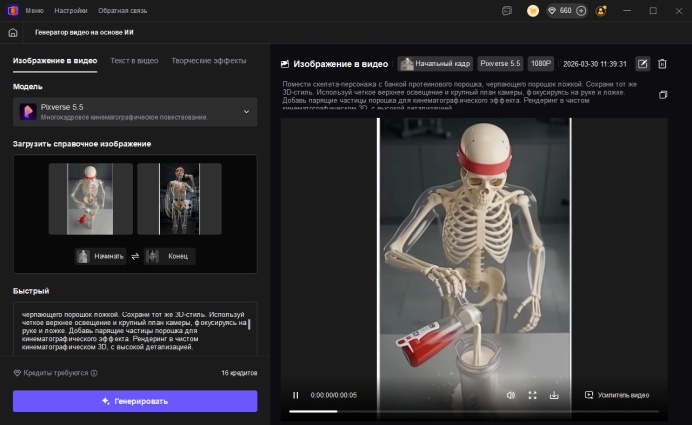This screenshot has height=425, width=692.
Task: Click the 0:00:00/0:00:05 time display
Action: 334,395
